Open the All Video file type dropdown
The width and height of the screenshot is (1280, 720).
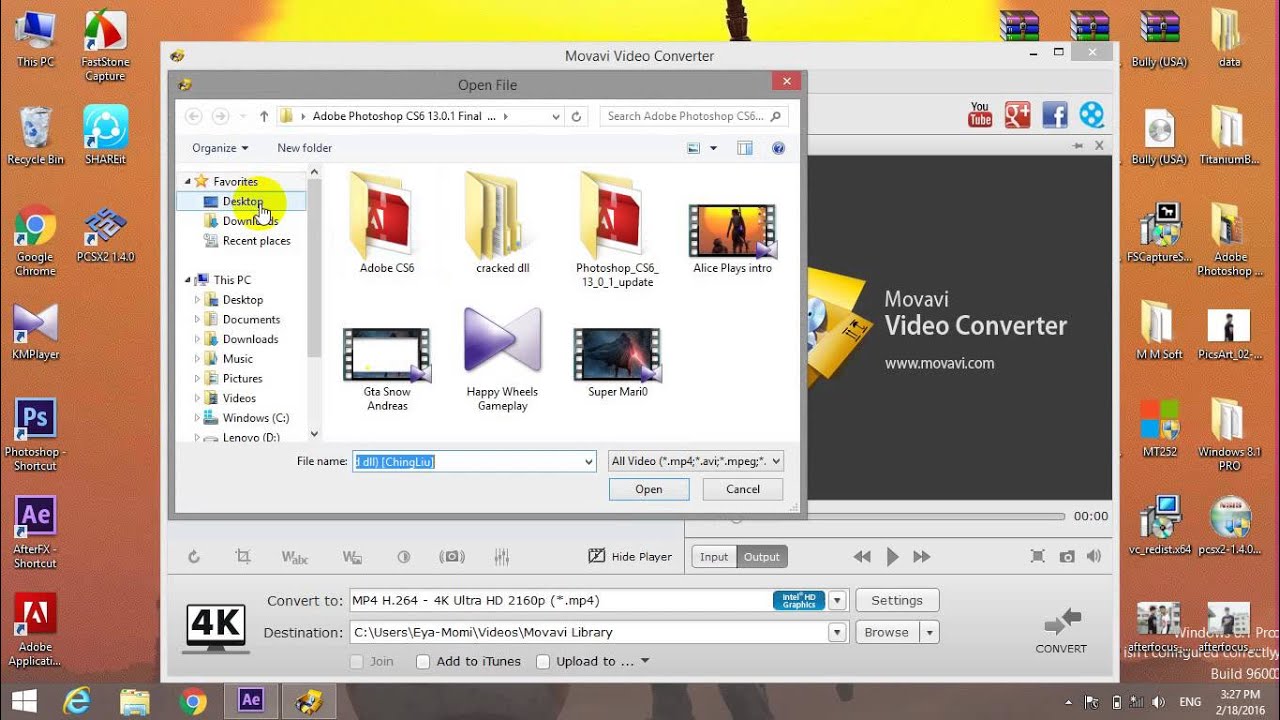coord(696,461)
